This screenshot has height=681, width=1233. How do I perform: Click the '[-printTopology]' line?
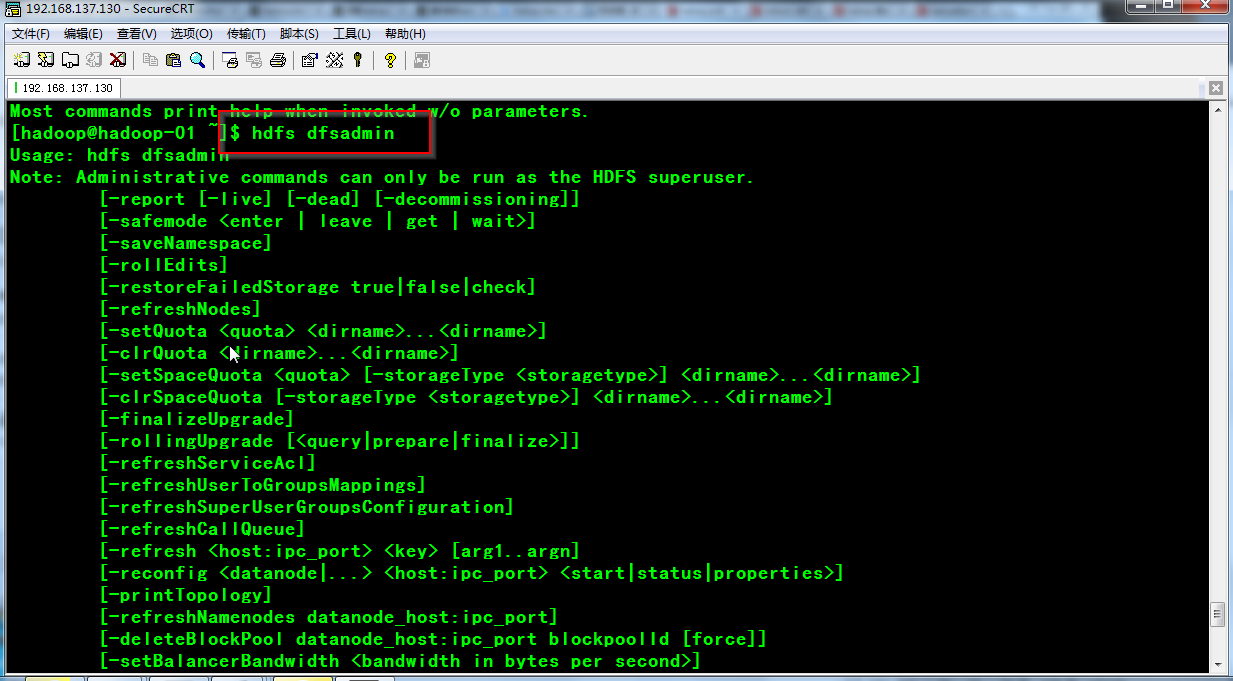pos(186,595)
